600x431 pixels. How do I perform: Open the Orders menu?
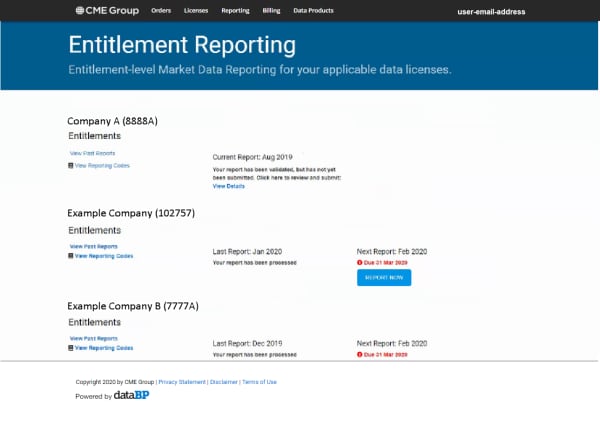pyautogui.click(x=160, y=10)
